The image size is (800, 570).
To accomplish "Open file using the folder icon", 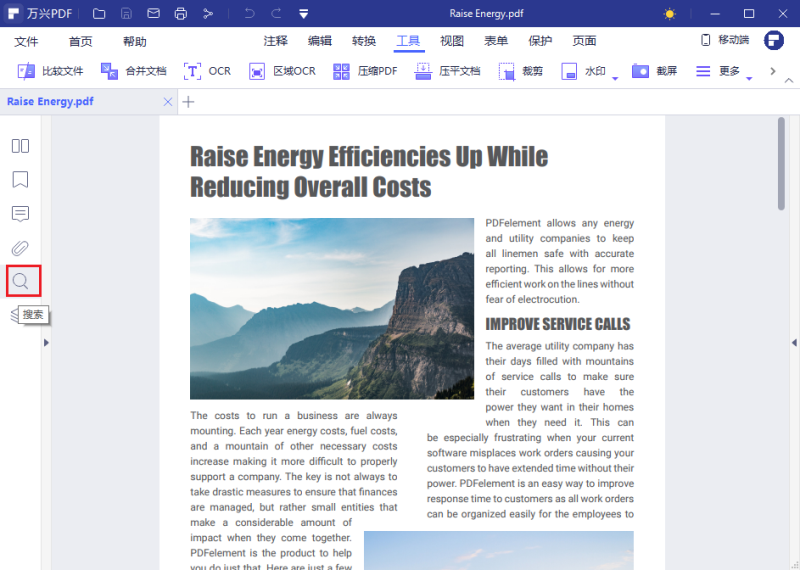I will [x=99, y=14].
